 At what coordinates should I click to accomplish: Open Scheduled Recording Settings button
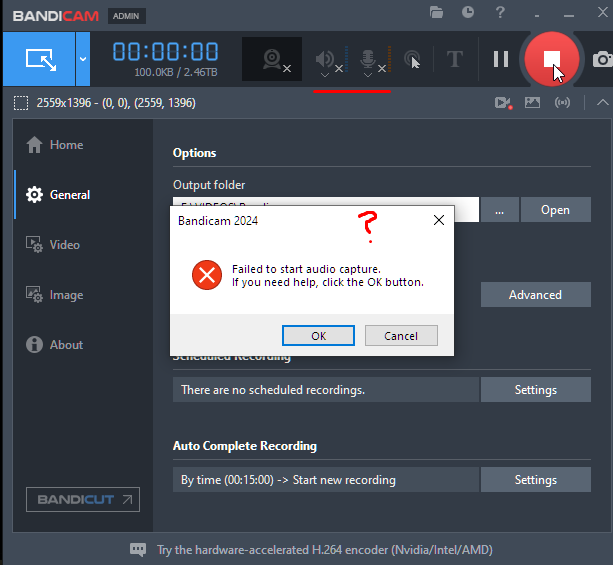536,389
